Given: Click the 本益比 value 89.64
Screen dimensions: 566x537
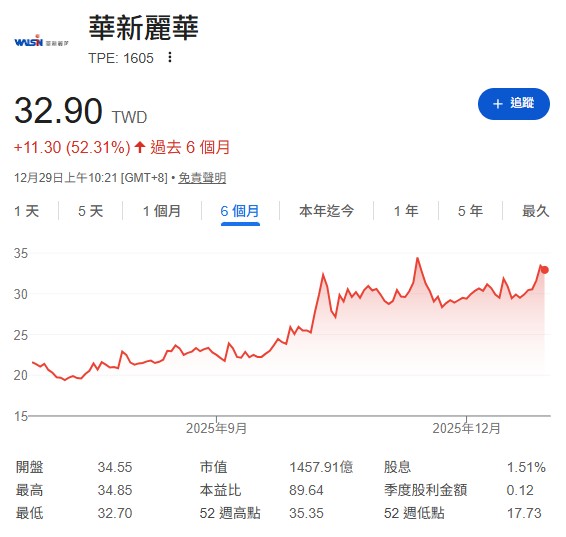Looking at the screenshot, I should point(306,490).
